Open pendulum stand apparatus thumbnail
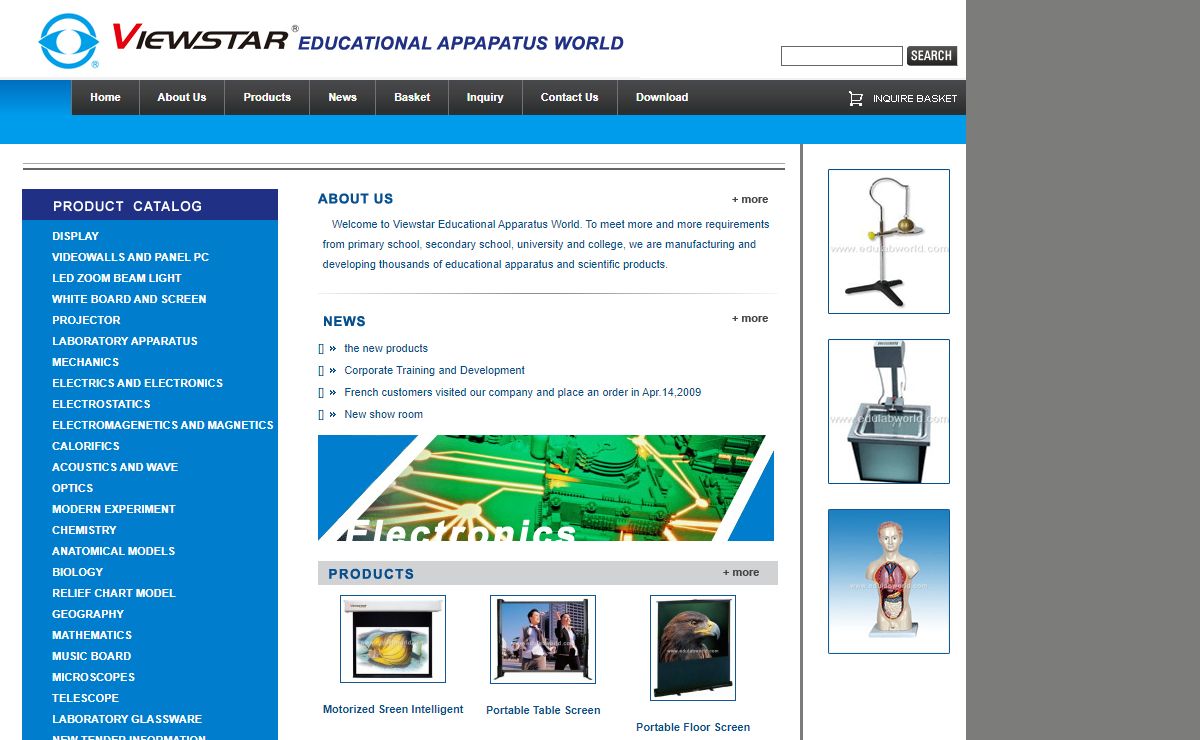1200x740 pixels. pyautogui.click(x=889, y=241)
